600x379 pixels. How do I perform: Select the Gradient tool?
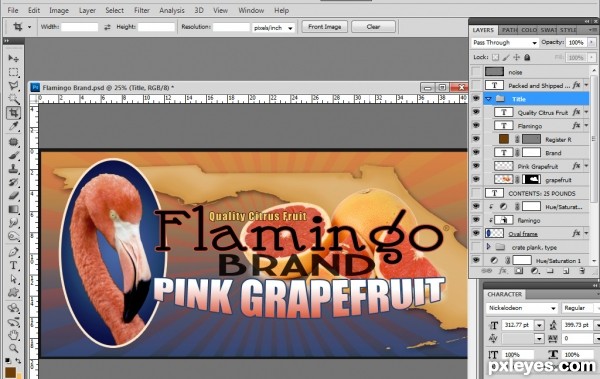(13, 209)
